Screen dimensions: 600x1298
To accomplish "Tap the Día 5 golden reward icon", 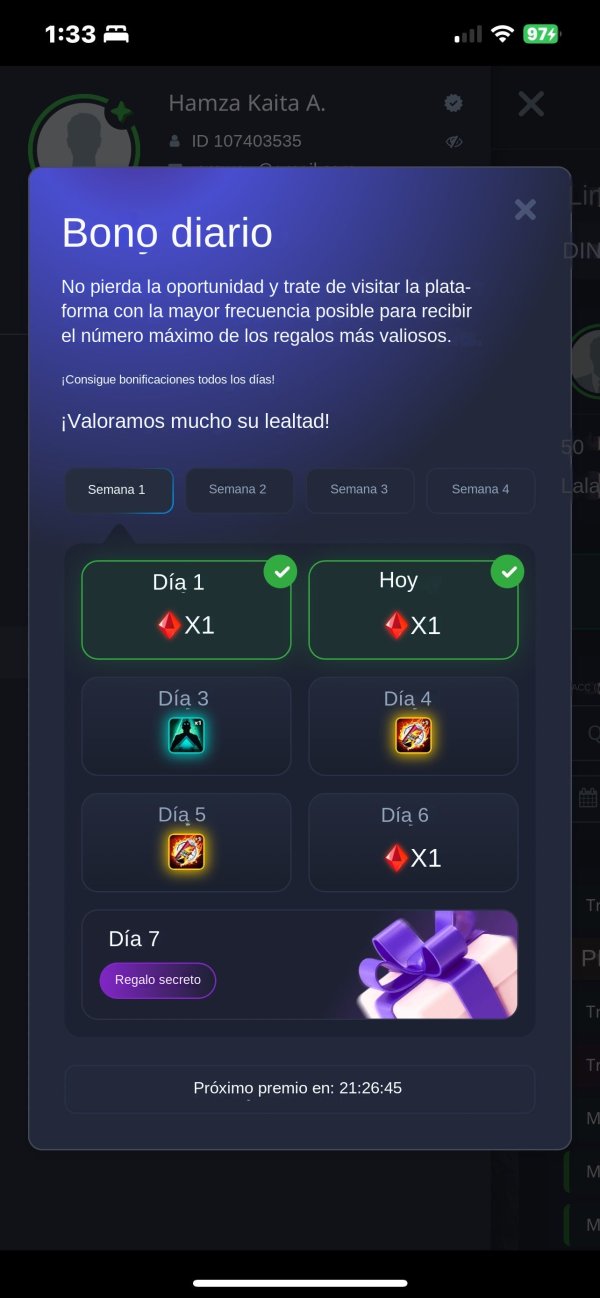I will tap(186, 852).
